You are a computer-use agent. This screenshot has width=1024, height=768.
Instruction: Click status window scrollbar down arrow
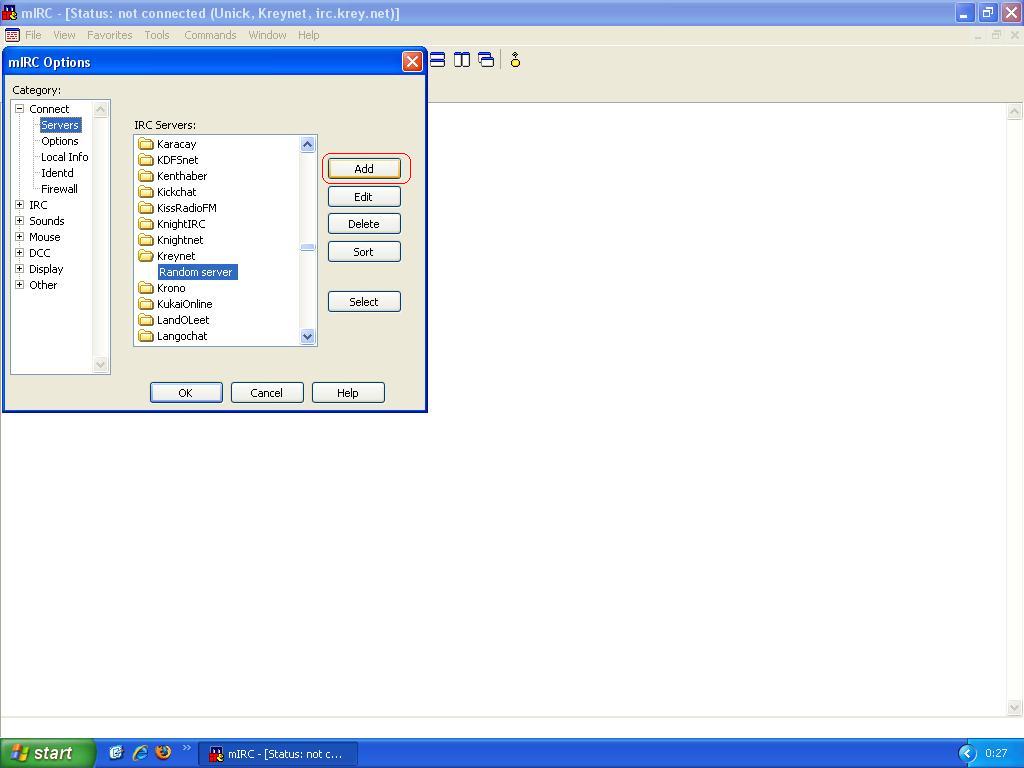pos(1014,707)
